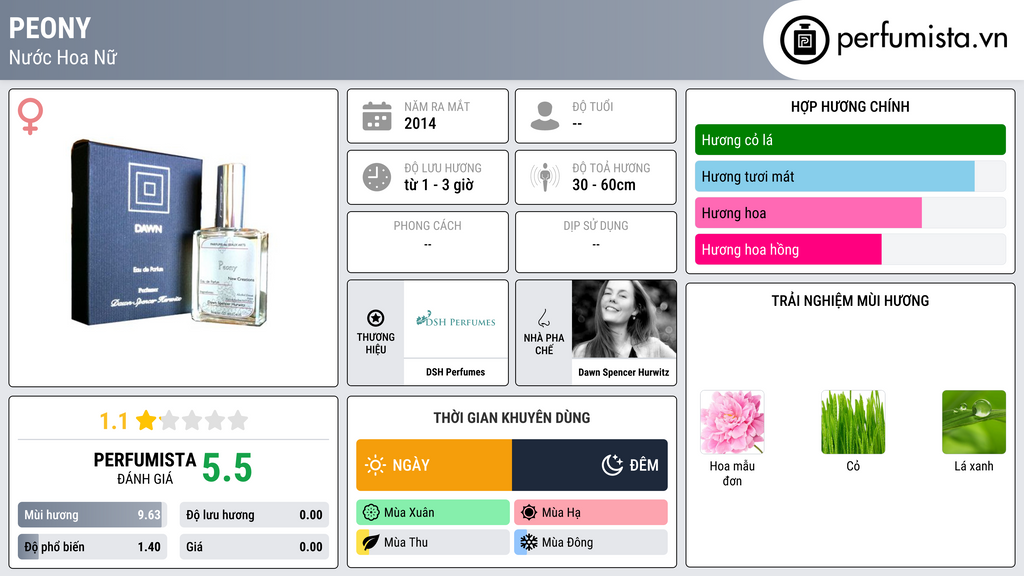
Task: Click the star badge icon above Thương hiệu
Action: (x=376, y=318)
